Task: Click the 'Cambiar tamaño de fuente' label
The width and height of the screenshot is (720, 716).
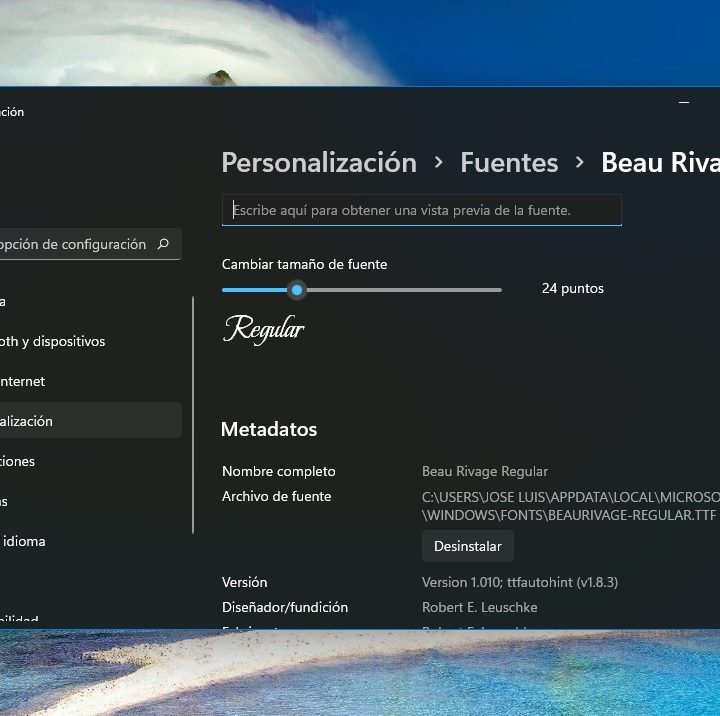Action: (x=304, y=264)
